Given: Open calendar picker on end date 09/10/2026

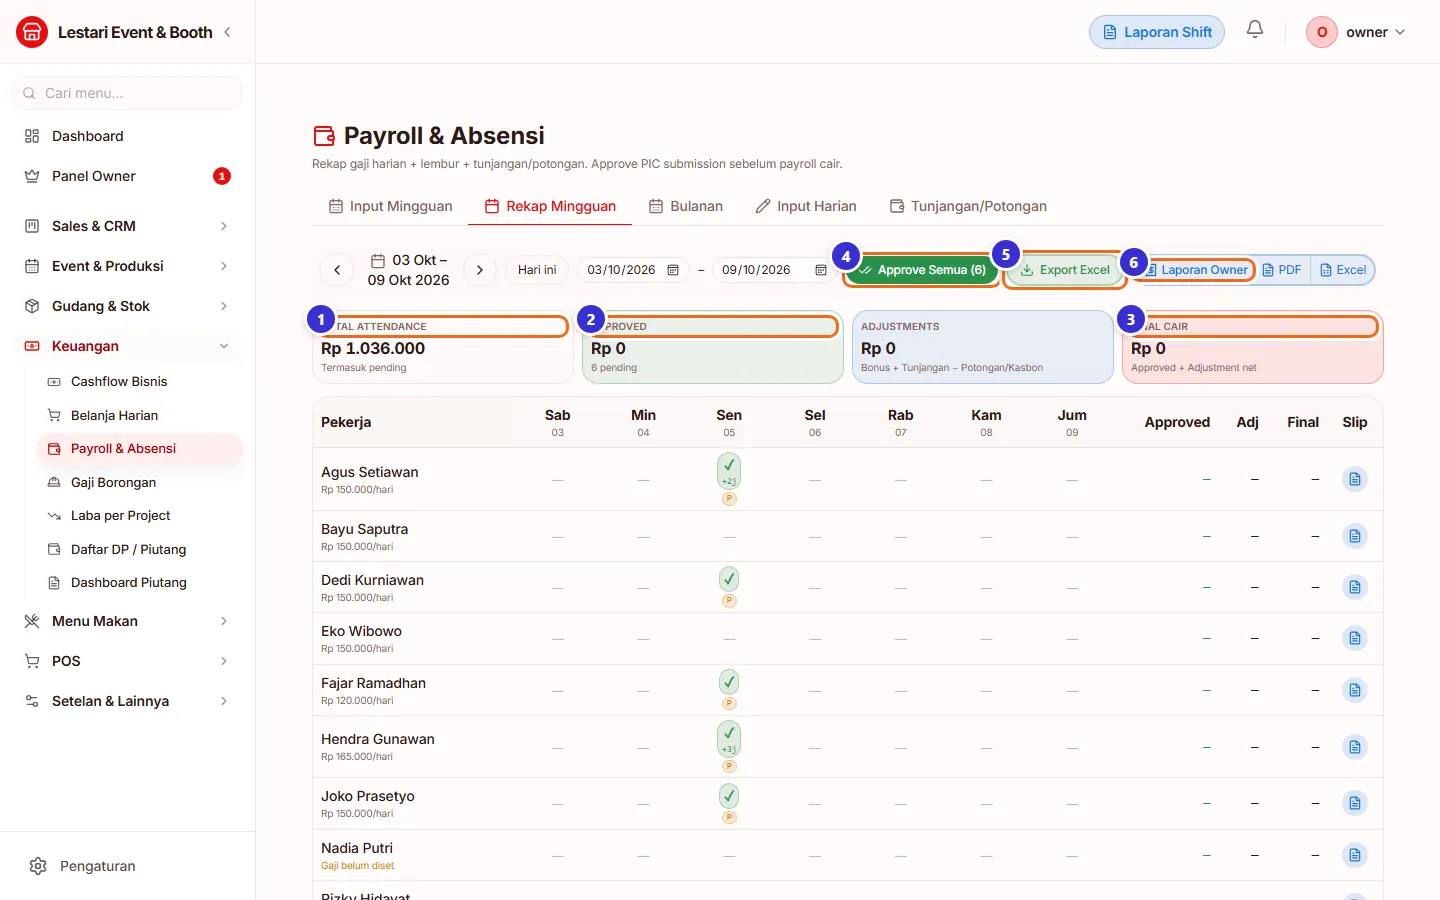Looking at the screenshot, I should 821,270.
